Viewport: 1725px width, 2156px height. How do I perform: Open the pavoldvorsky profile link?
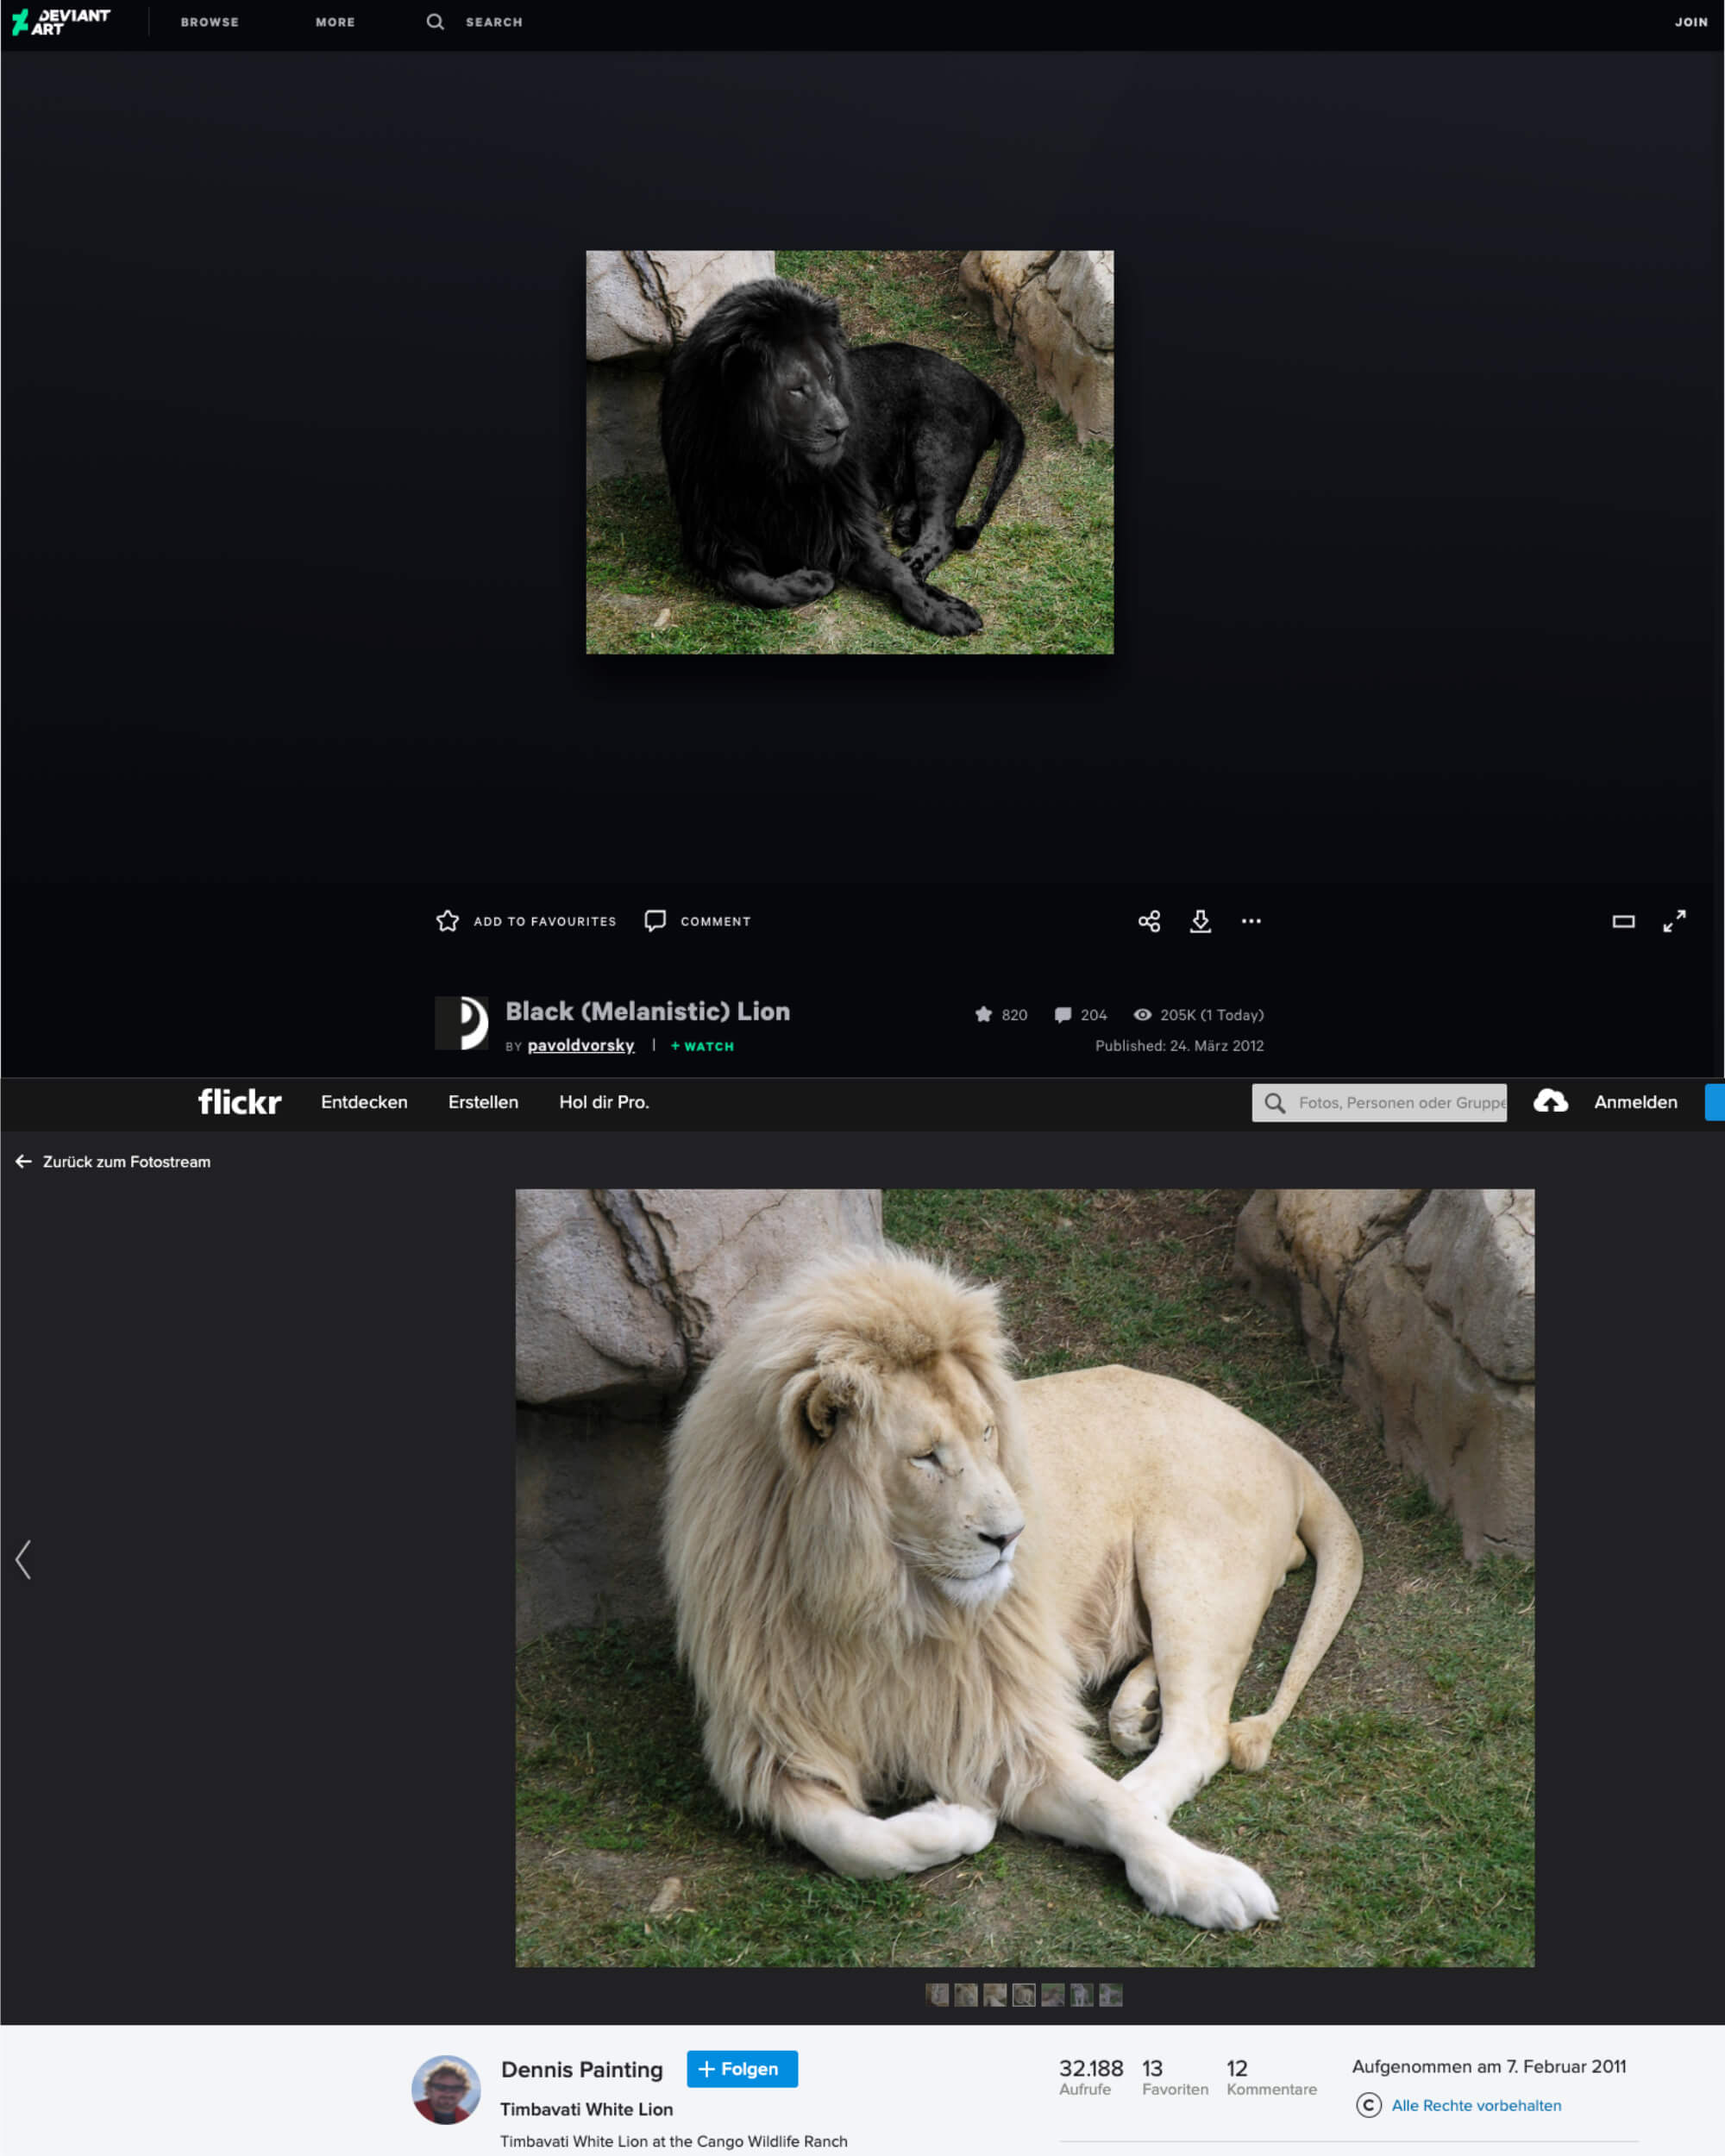(581, 1045)
